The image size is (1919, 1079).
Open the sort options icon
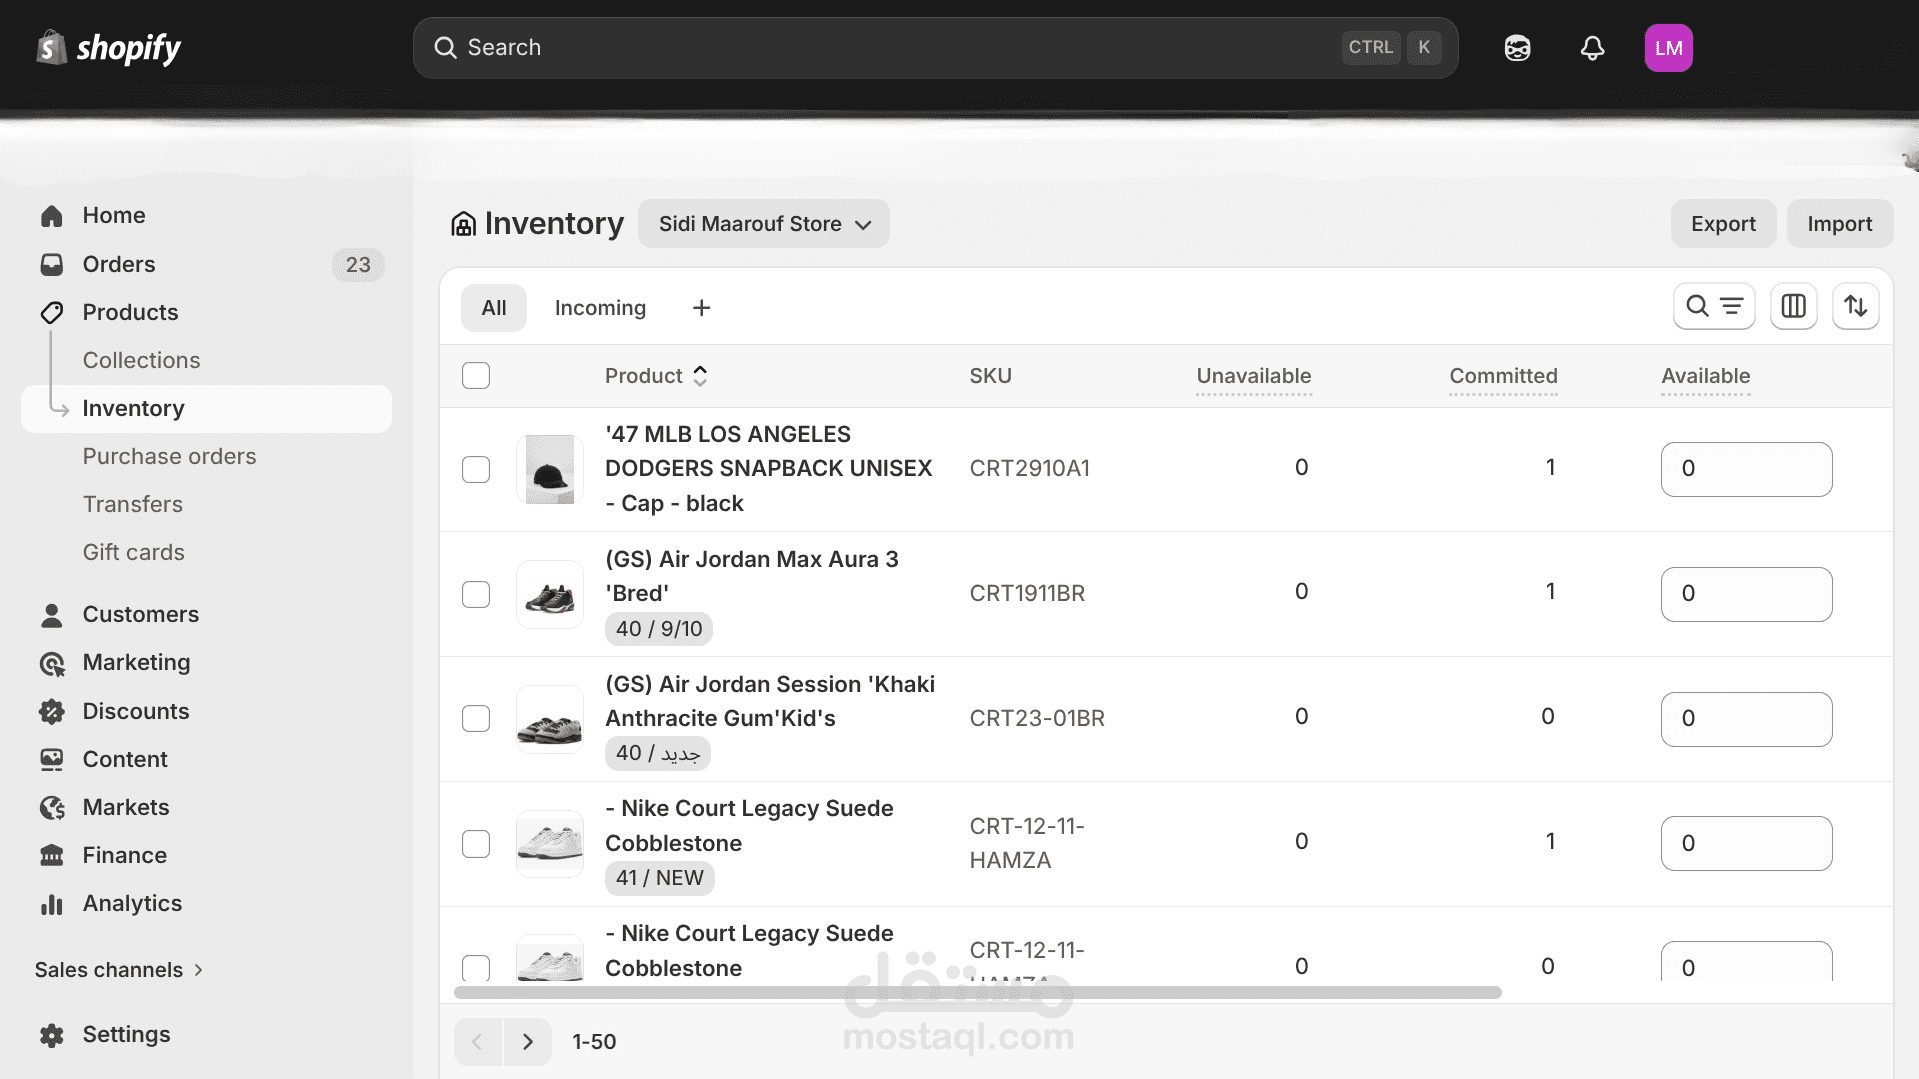(1855, 306)
